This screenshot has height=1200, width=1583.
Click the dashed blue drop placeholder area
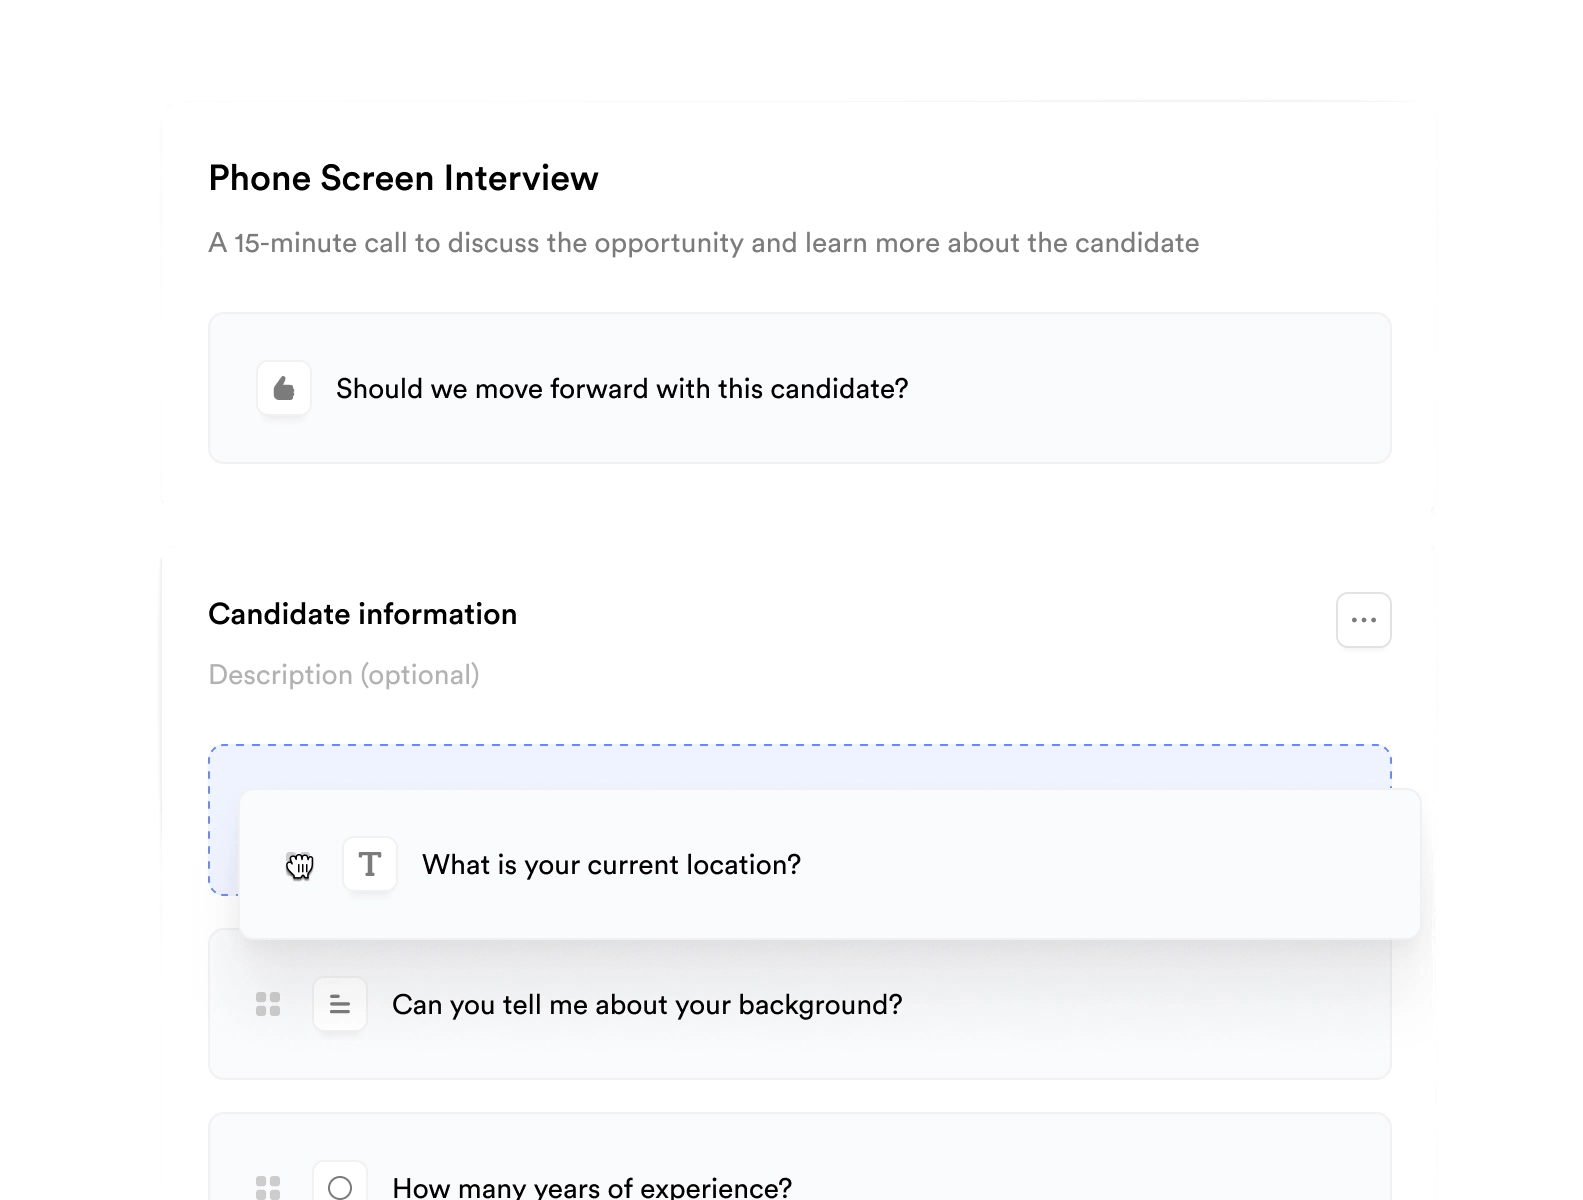798,767
